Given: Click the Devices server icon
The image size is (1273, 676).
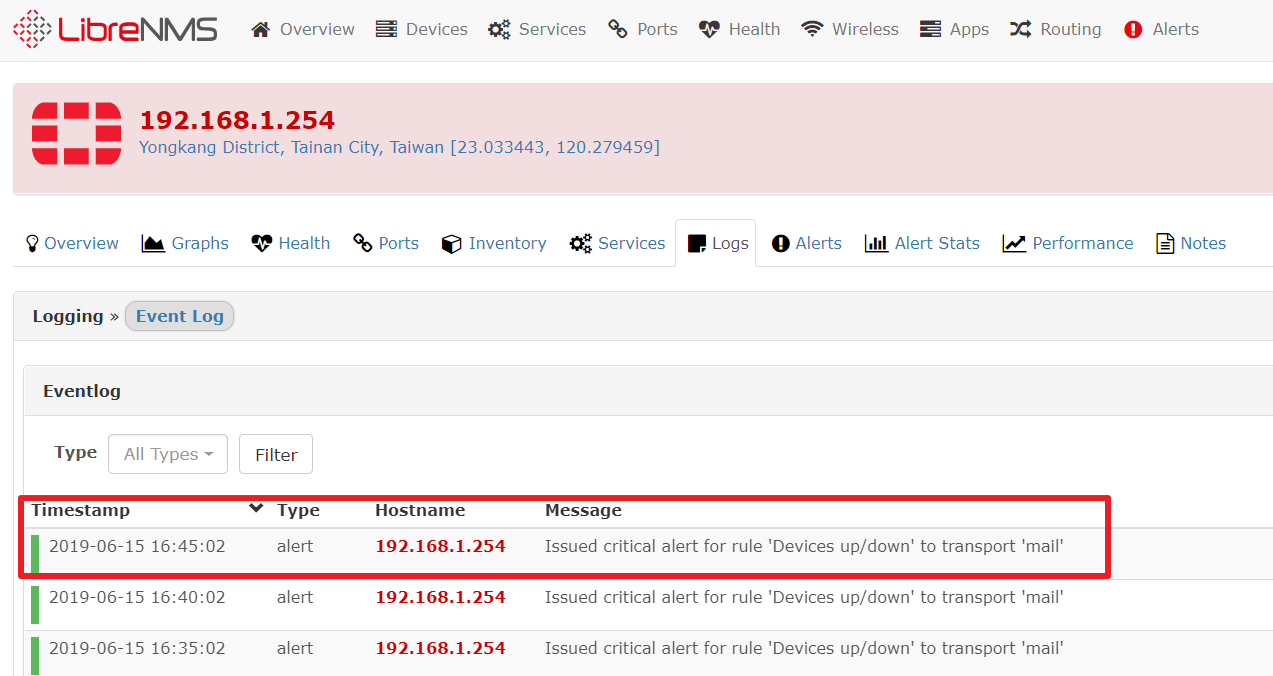Looking at the screenshot, I should click(386, 29).
